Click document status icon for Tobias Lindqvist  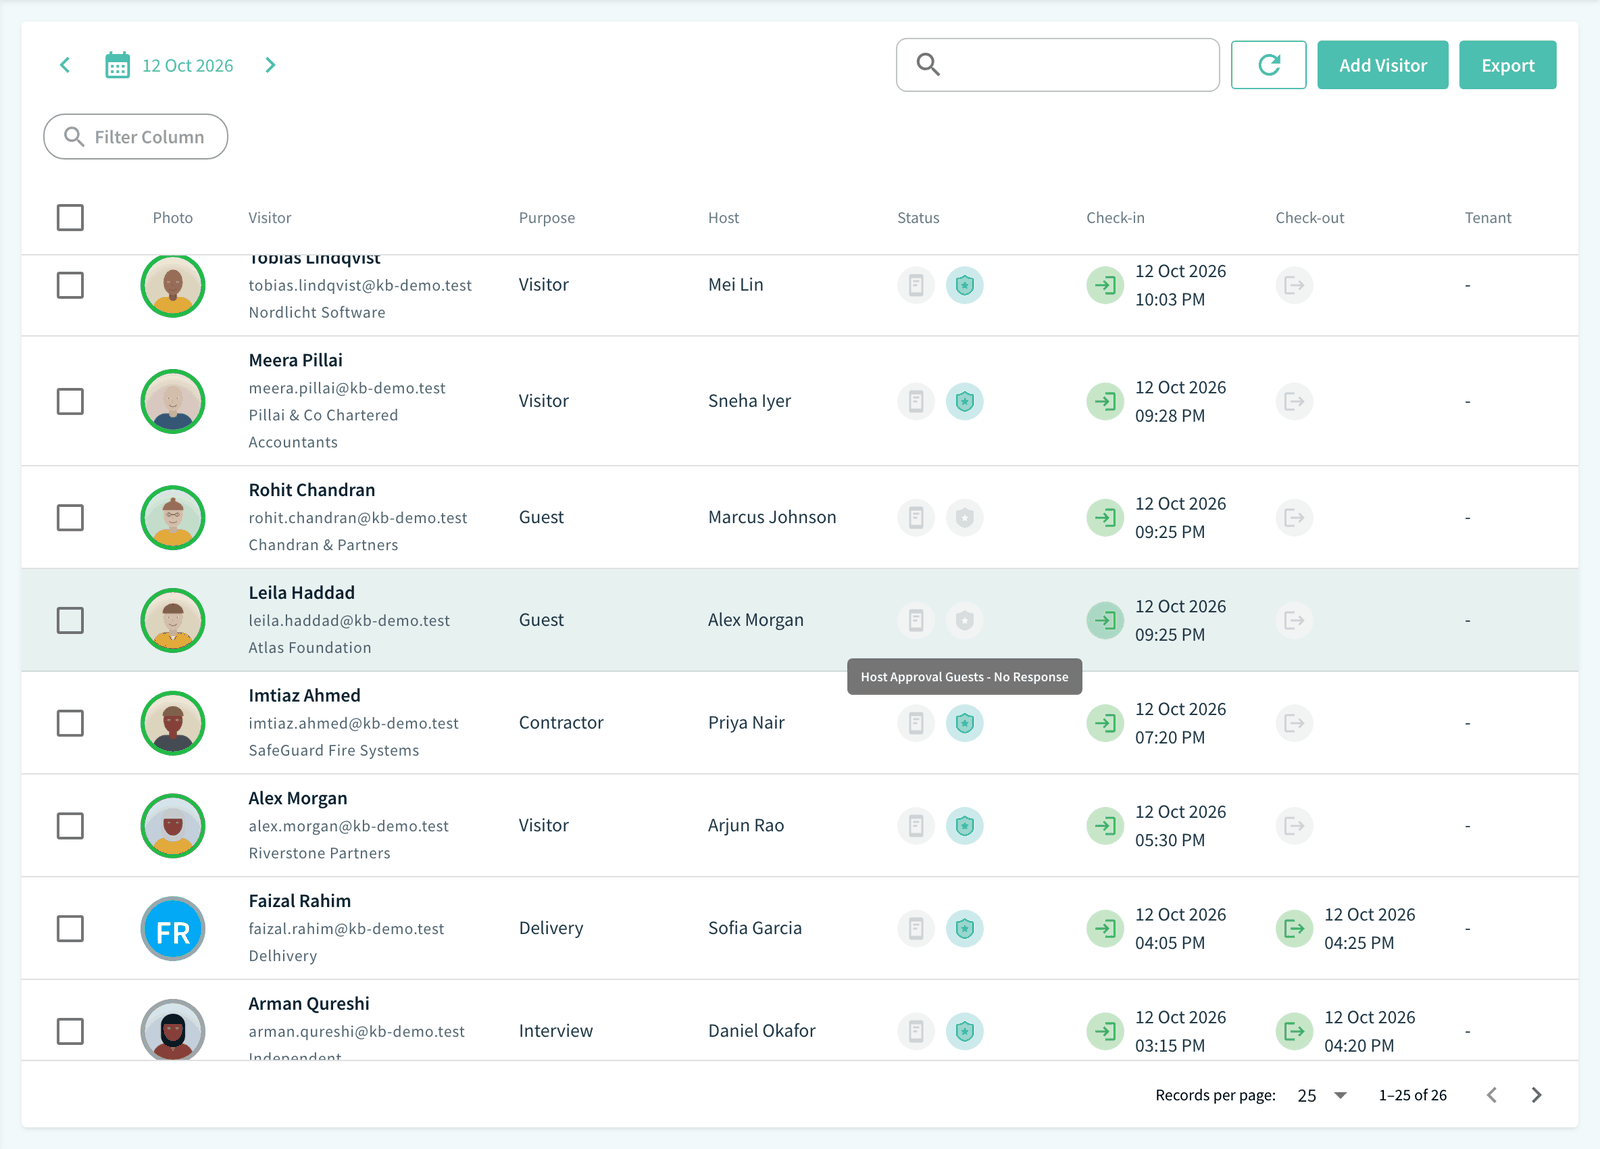point(915,285)
